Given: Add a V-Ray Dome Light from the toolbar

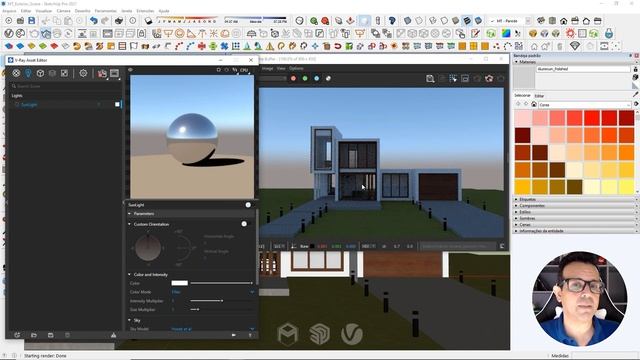Looking at the screenshot, I should click(x=224, y=33).
